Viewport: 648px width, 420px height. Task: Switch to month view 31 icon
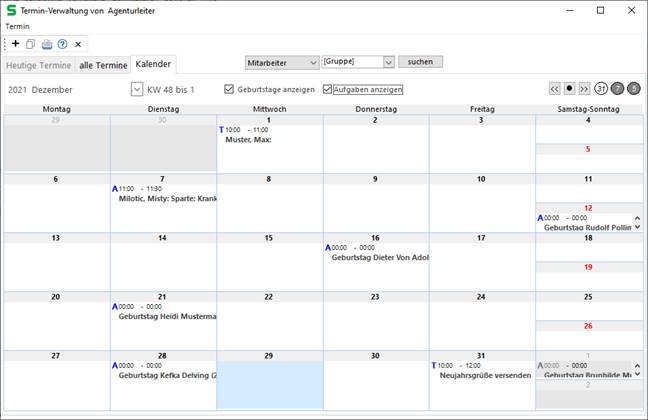[x=601, y=89]
